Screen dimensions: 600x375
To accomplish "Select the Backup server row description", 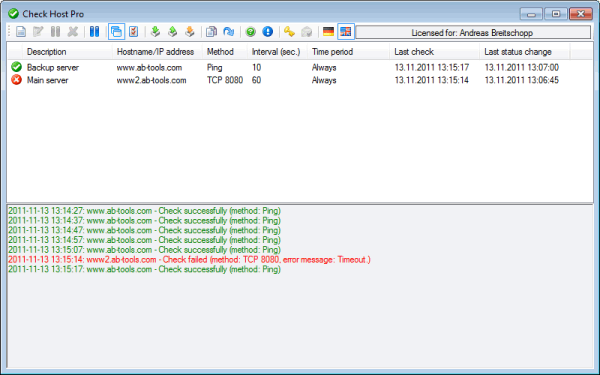I will pos(53,68).
